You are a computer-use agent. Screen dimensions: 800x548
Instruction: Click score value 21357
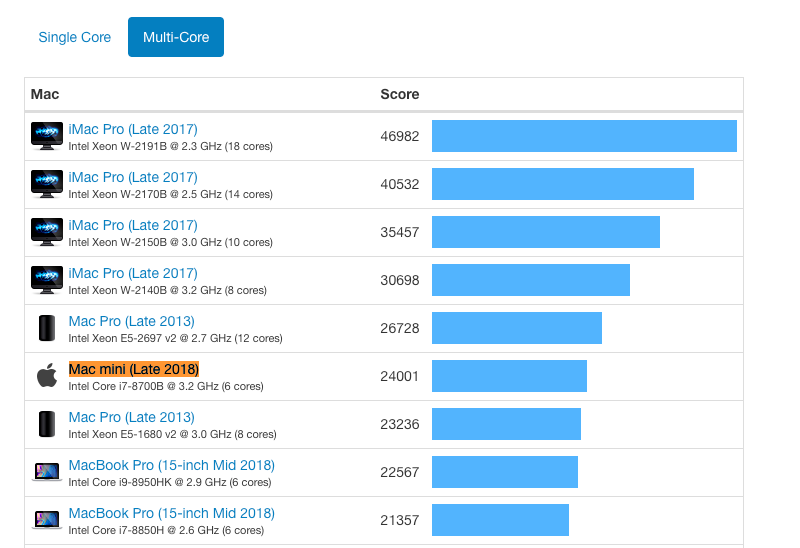pos(399,520)
